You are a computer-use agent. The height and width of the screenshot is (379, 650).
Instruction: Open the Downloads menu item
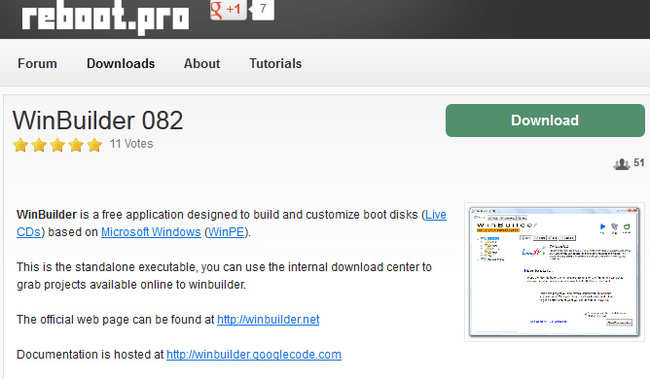[121, 63]
